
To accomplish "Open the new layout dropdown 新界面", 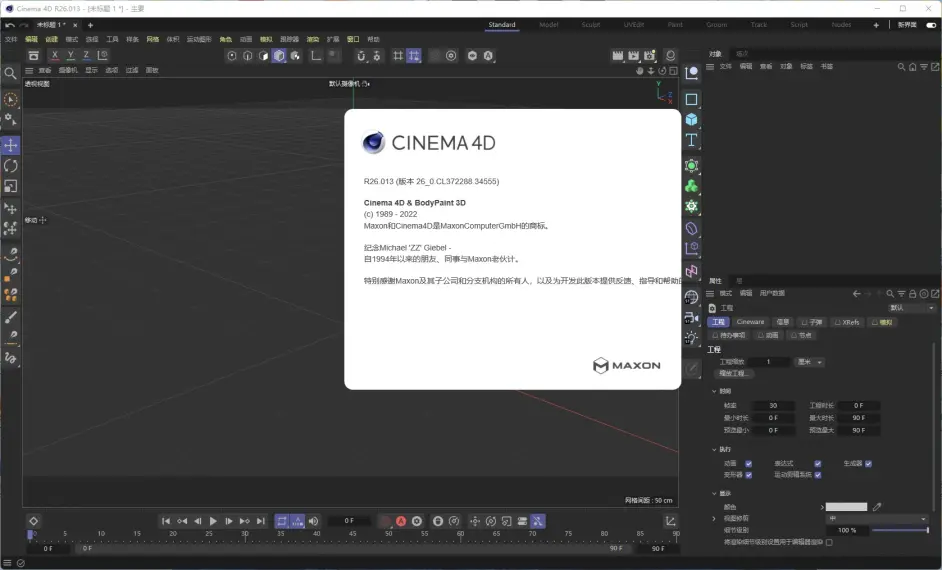I will 907,25.
